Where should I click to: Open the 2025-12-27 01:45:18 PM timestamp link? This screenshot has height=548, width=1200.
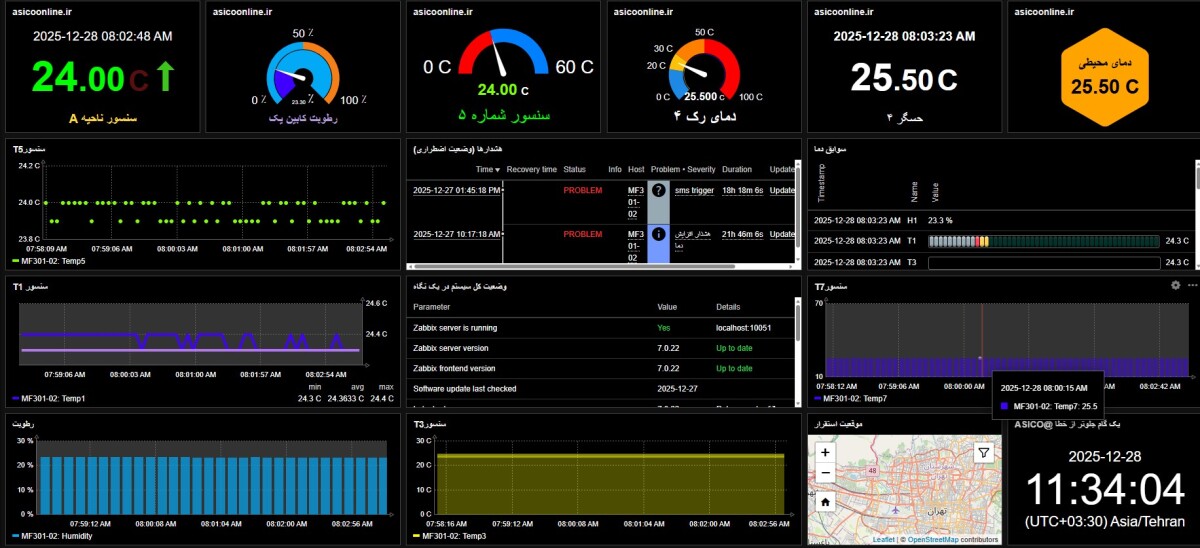pos(456,190)
